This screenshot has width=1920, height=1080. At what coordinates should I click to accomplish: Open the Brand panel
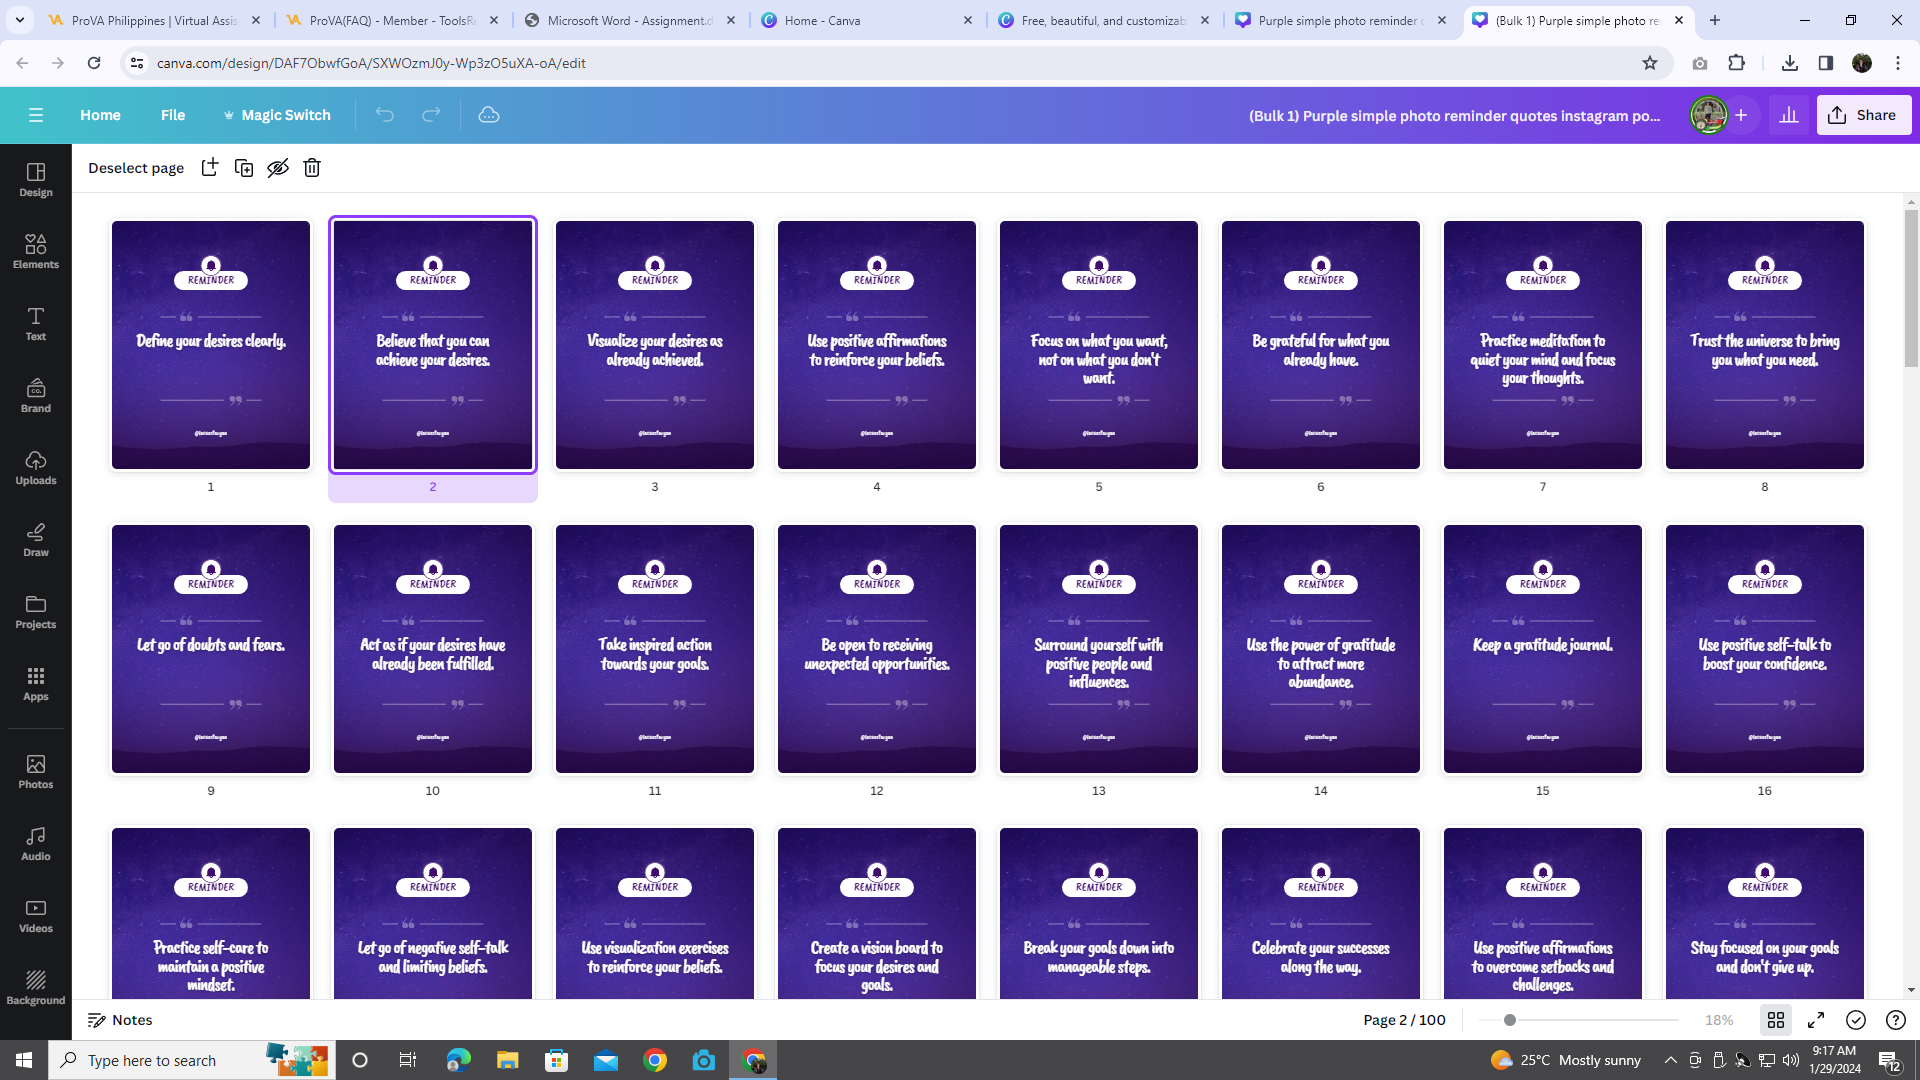[36, 395]
